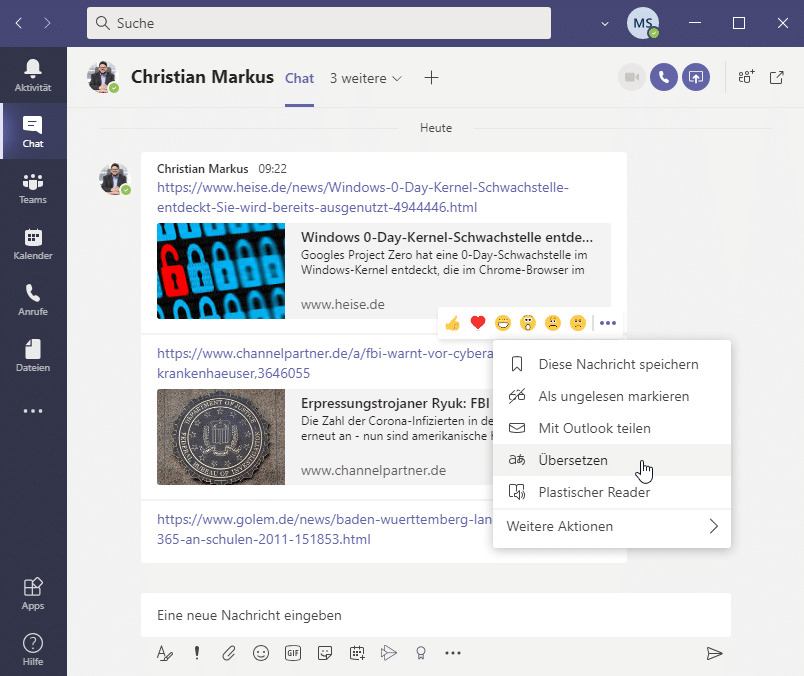React with a thumbs up
This screenshot has width=804, height=676.
(x=452, y=323)
